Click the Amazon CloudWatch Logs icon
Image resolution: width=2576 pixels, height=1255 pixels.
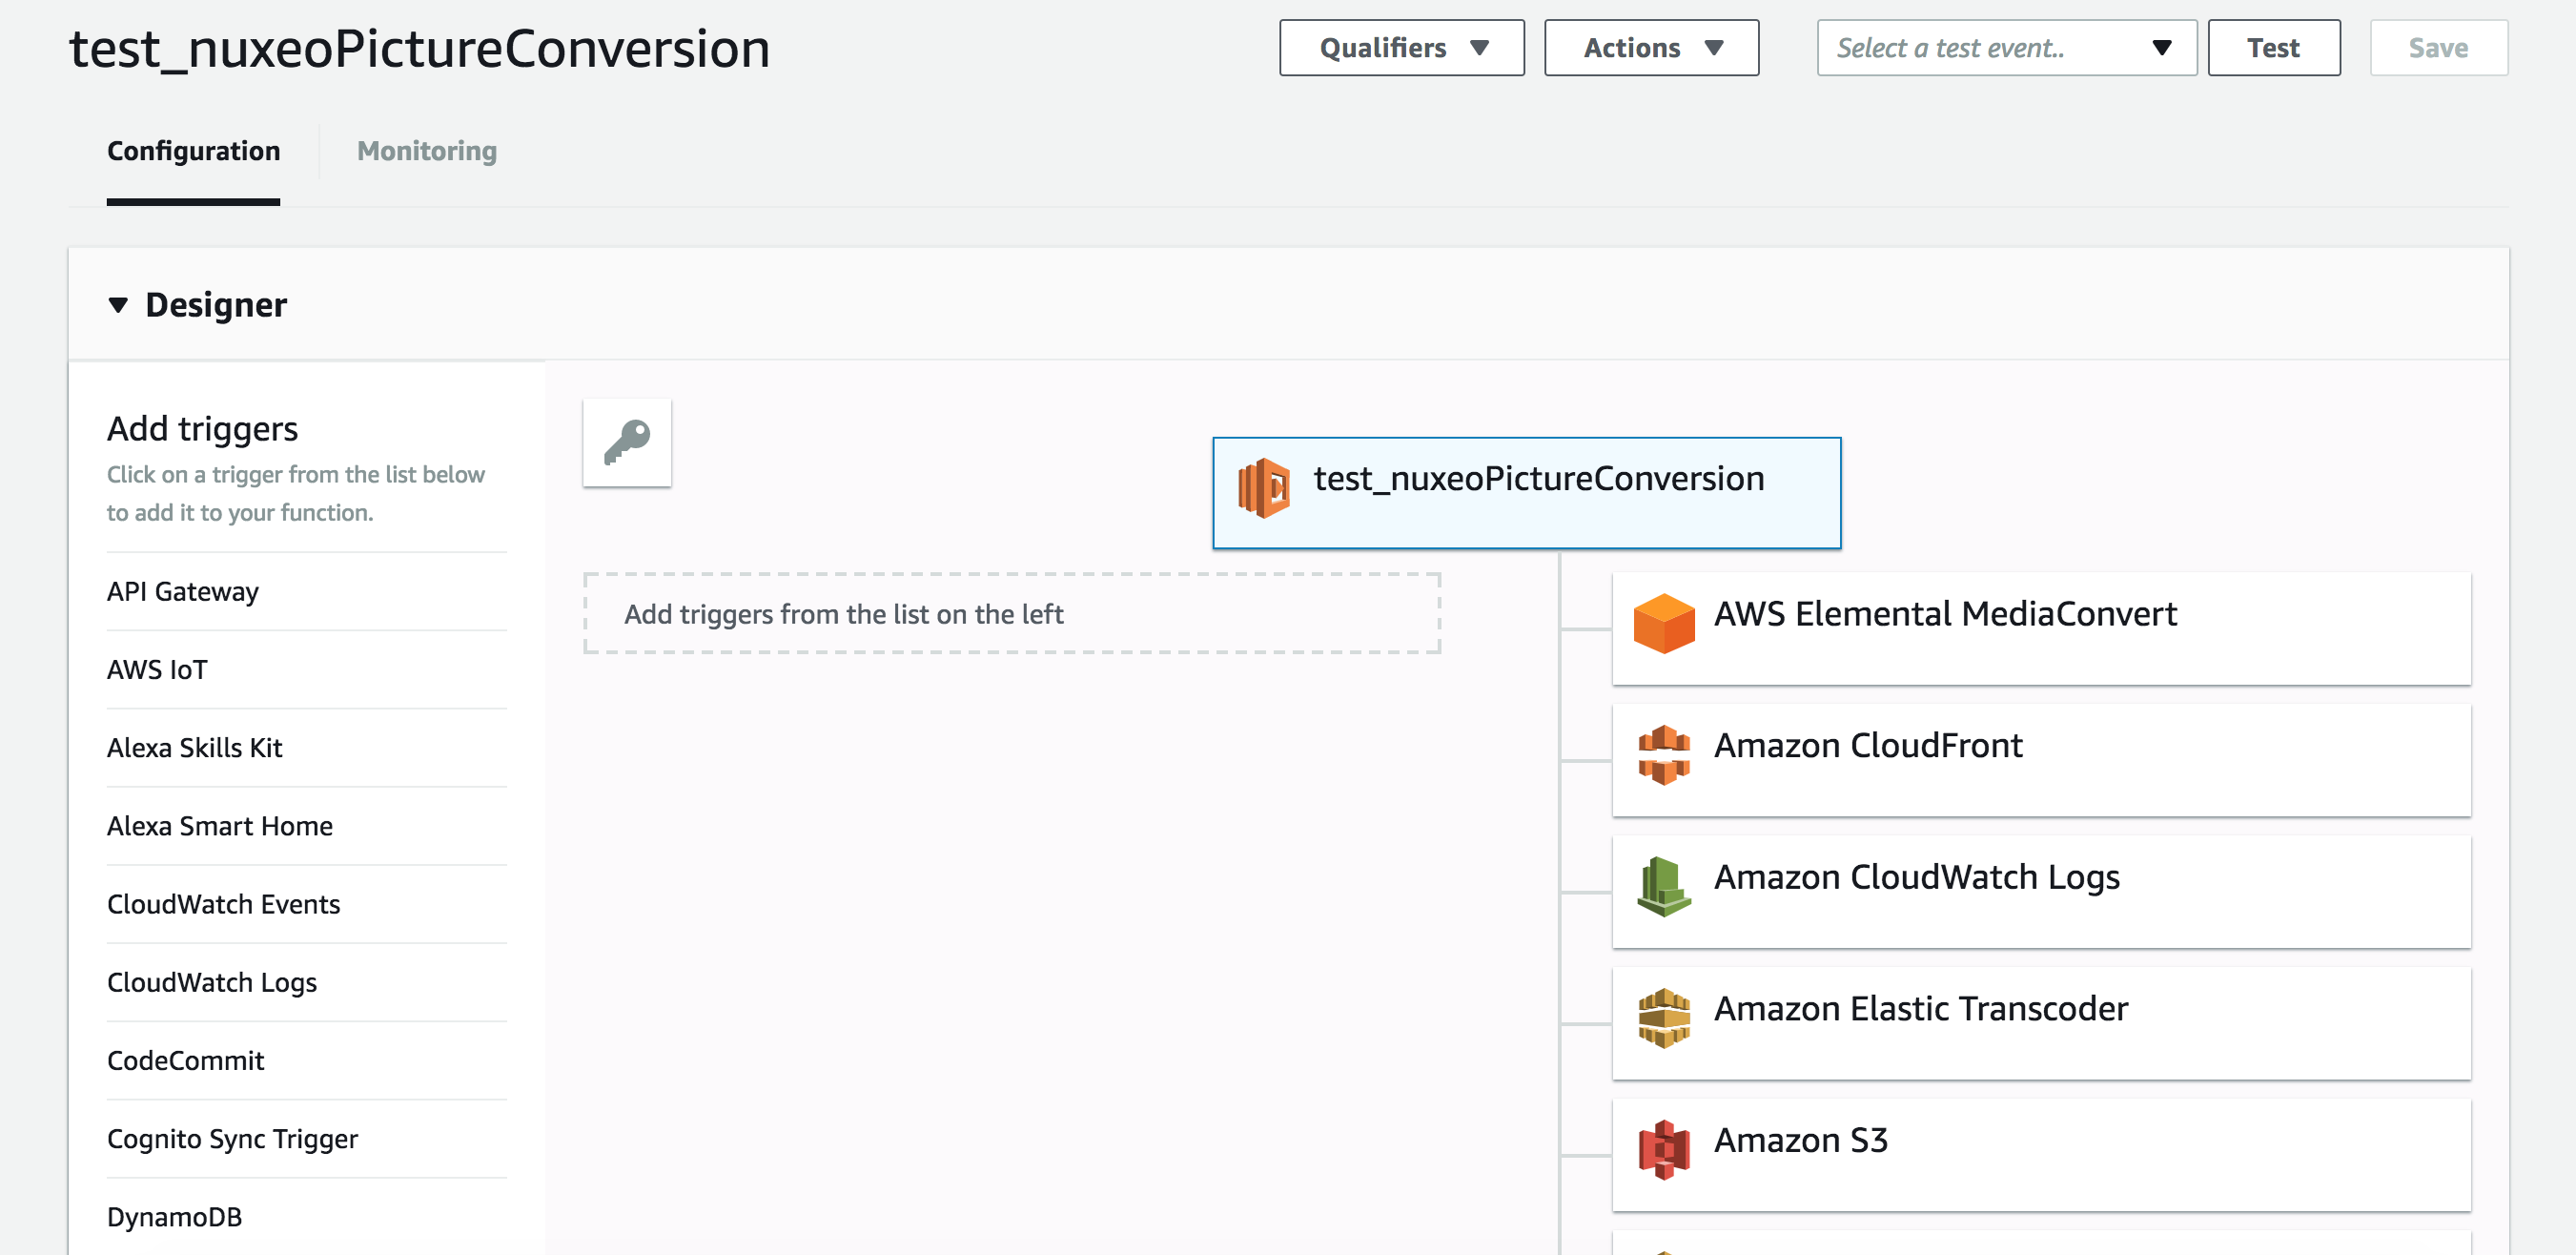point(1664,886)
